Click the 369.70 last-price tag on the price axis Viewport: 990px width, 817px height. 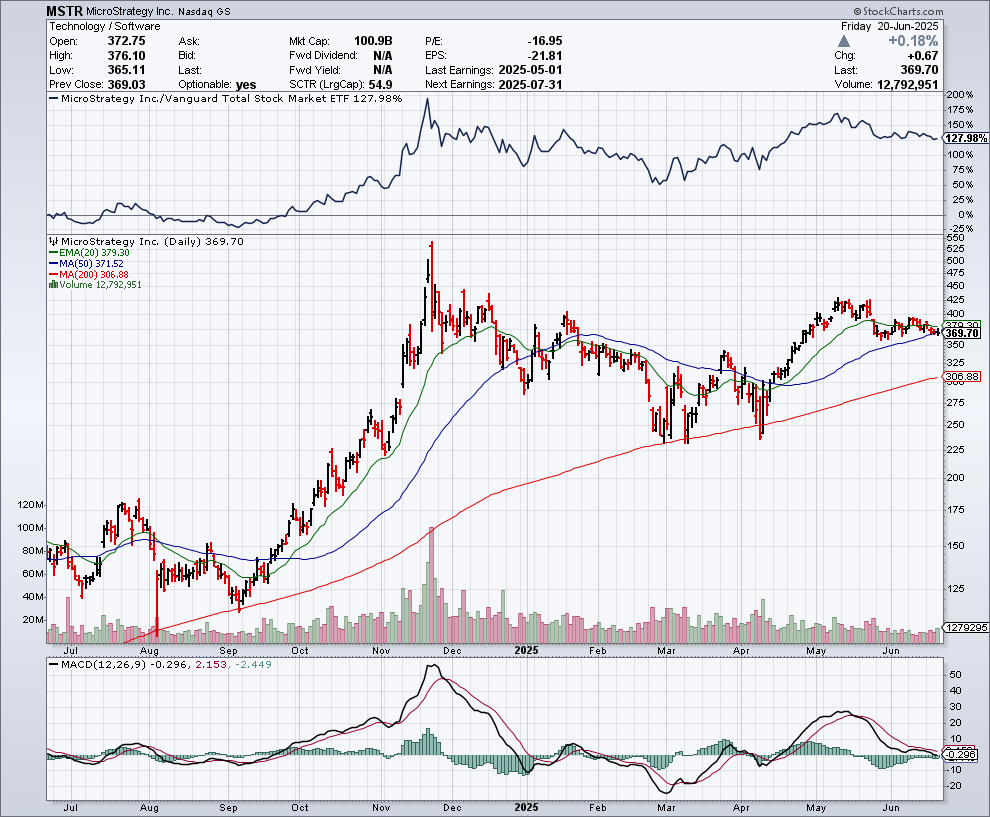(x=963, y=333)
